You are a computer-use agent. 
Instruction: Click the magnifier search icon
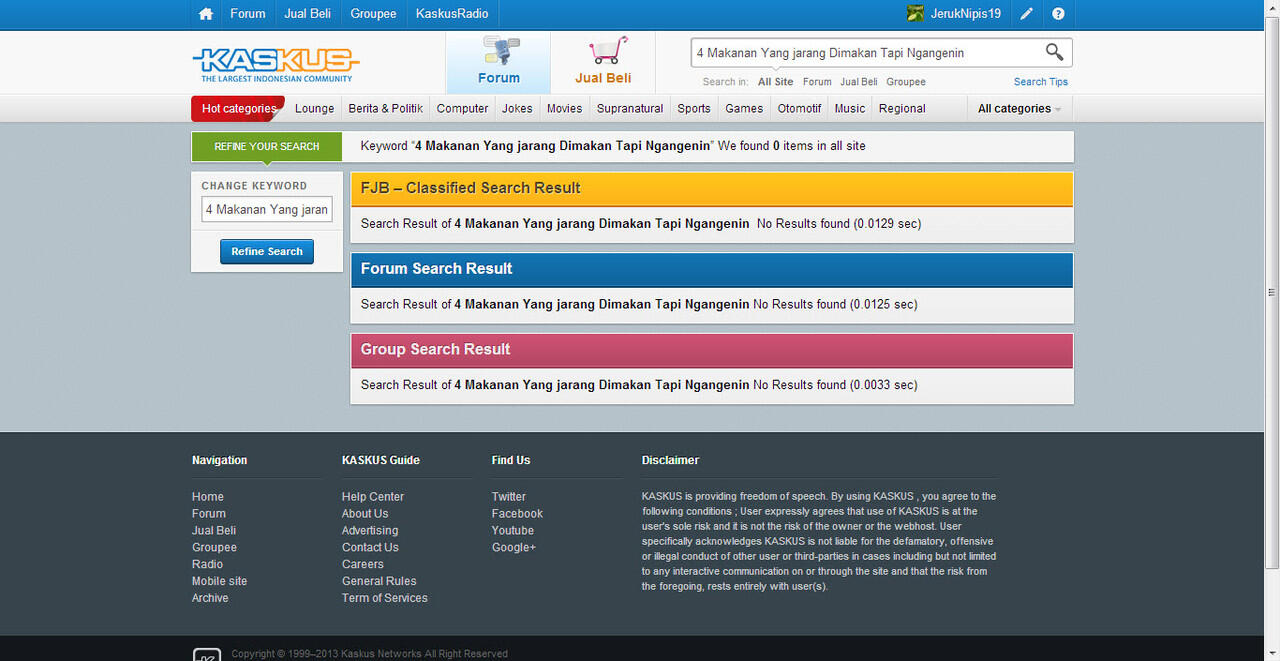click(1054, 52)
